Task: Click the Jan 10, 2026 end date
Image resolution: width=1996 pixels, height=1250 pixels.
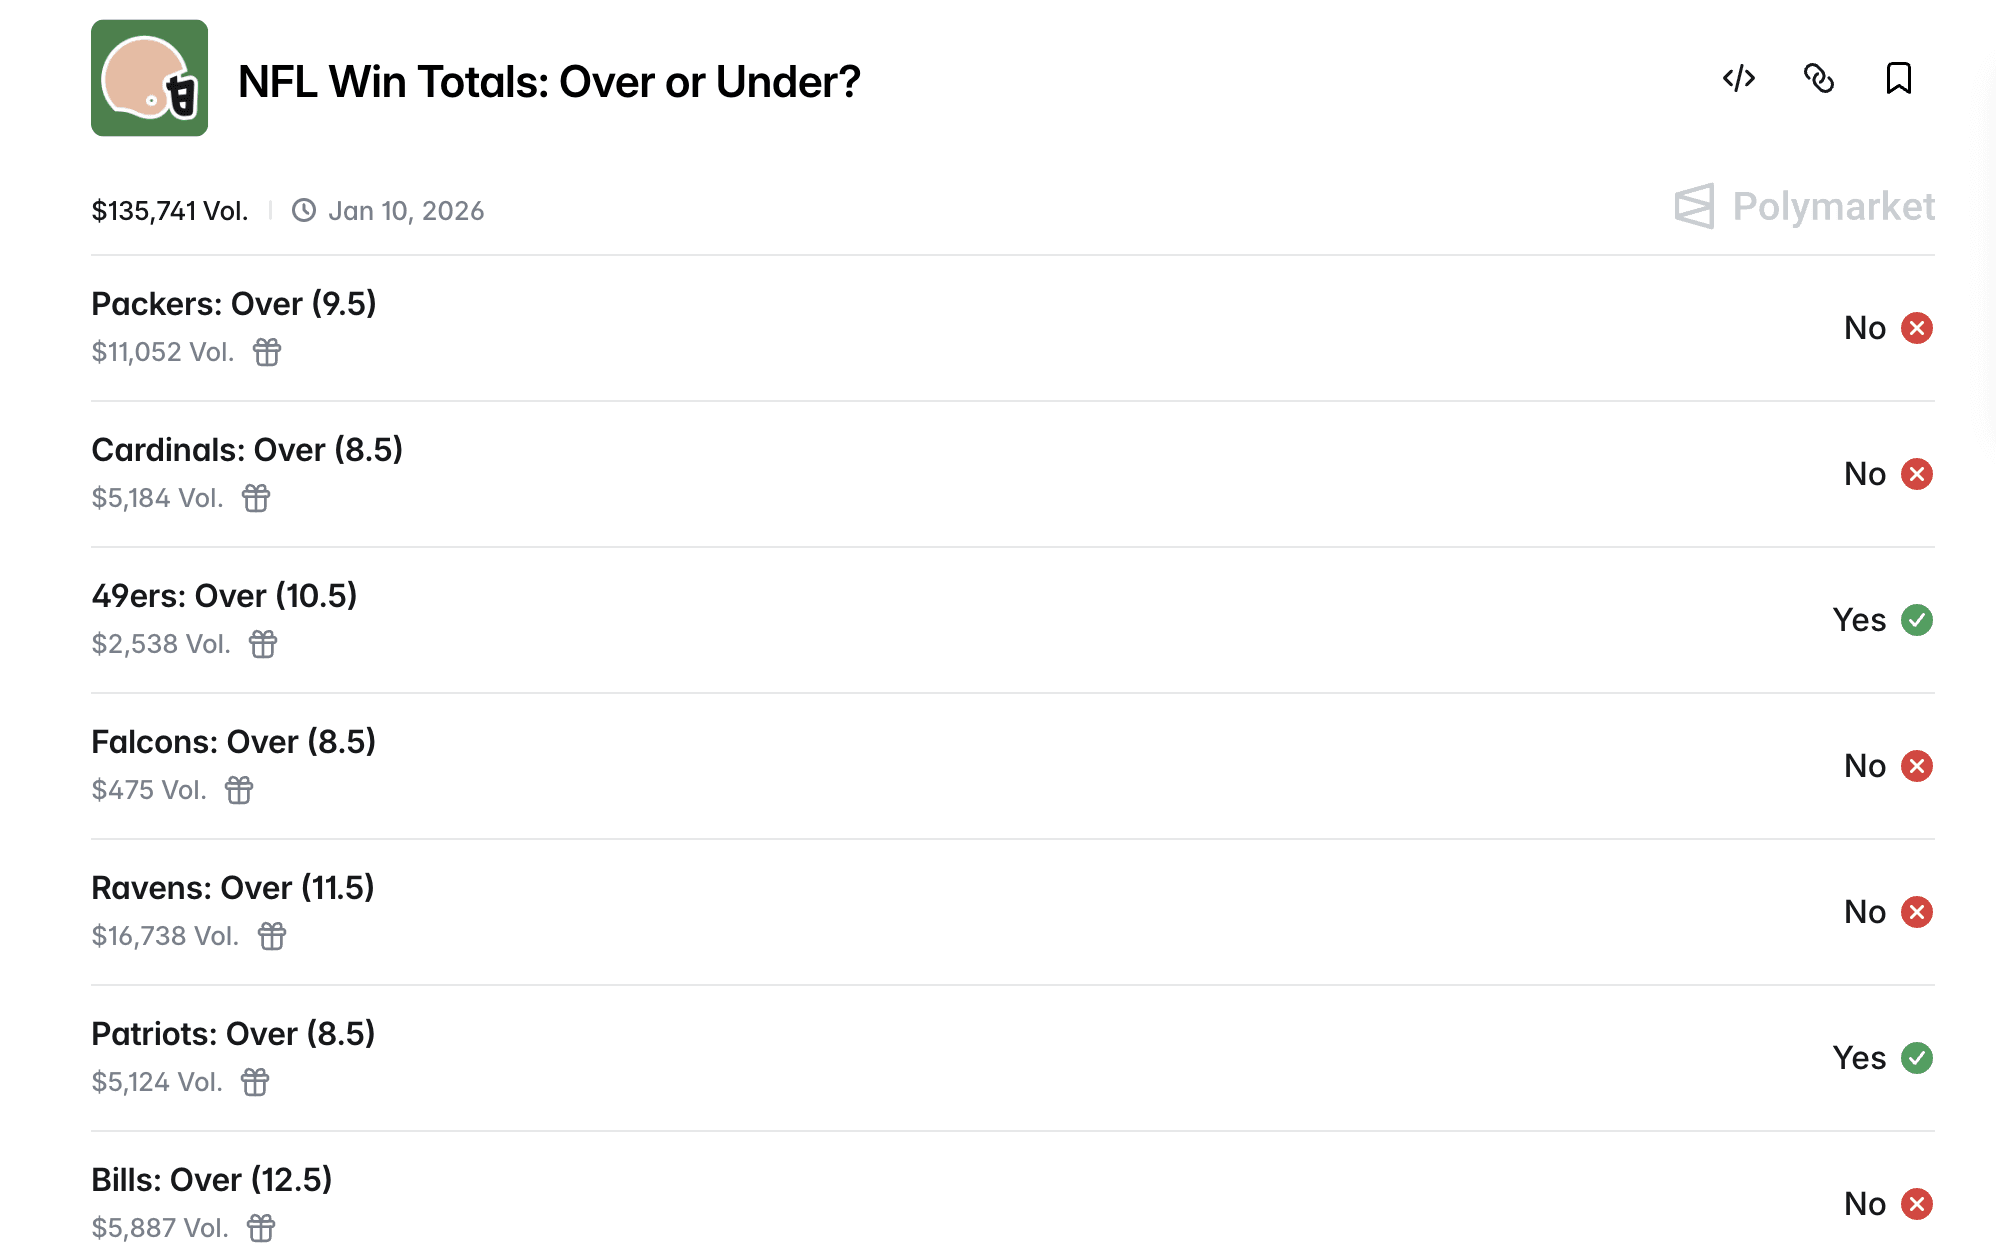Action: click(x=405, y=211)
